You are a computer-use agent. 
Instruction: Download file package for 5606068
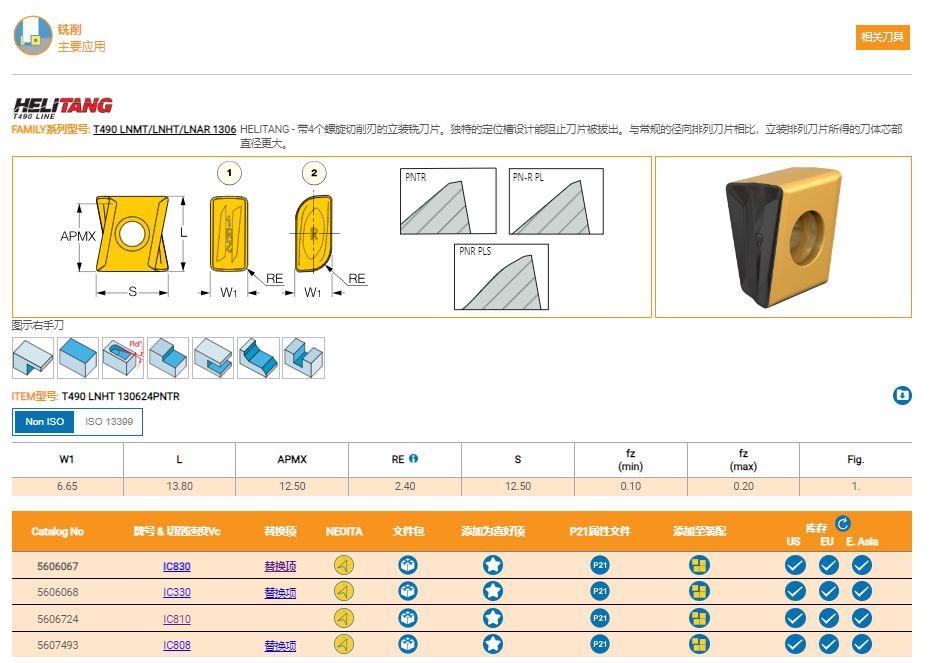408,592
